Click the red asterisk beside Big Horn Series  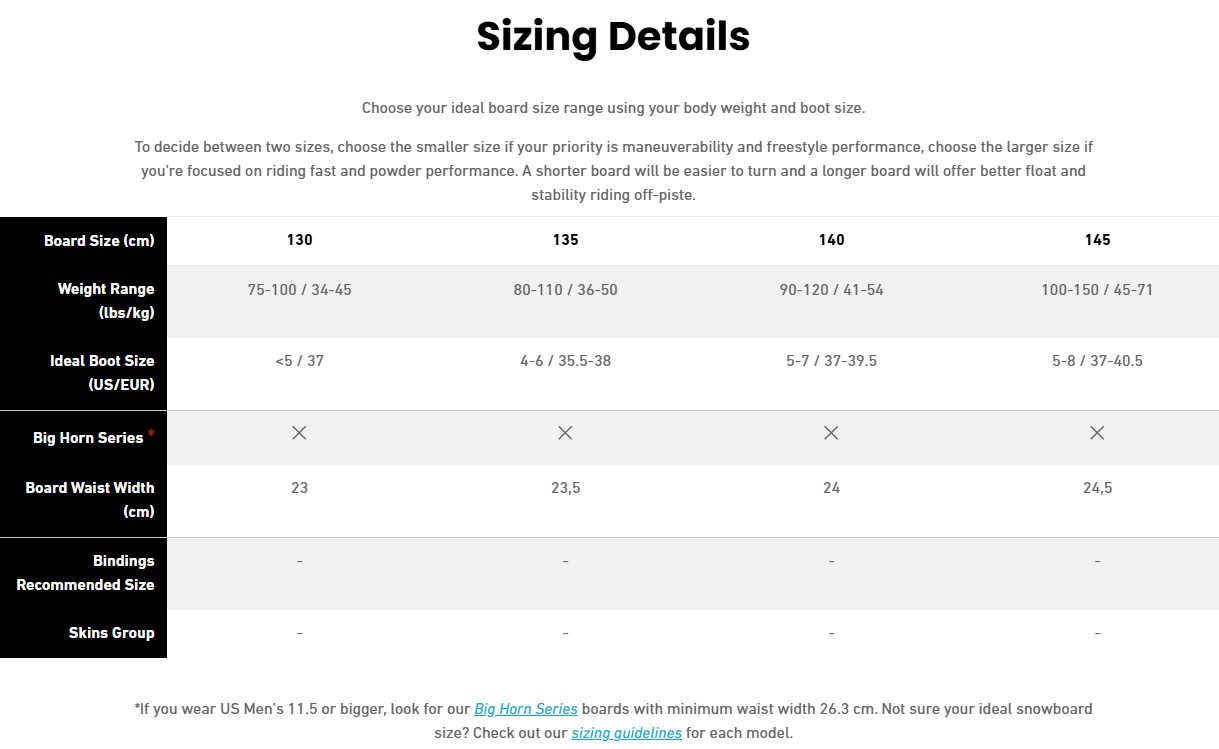point(151,434)
